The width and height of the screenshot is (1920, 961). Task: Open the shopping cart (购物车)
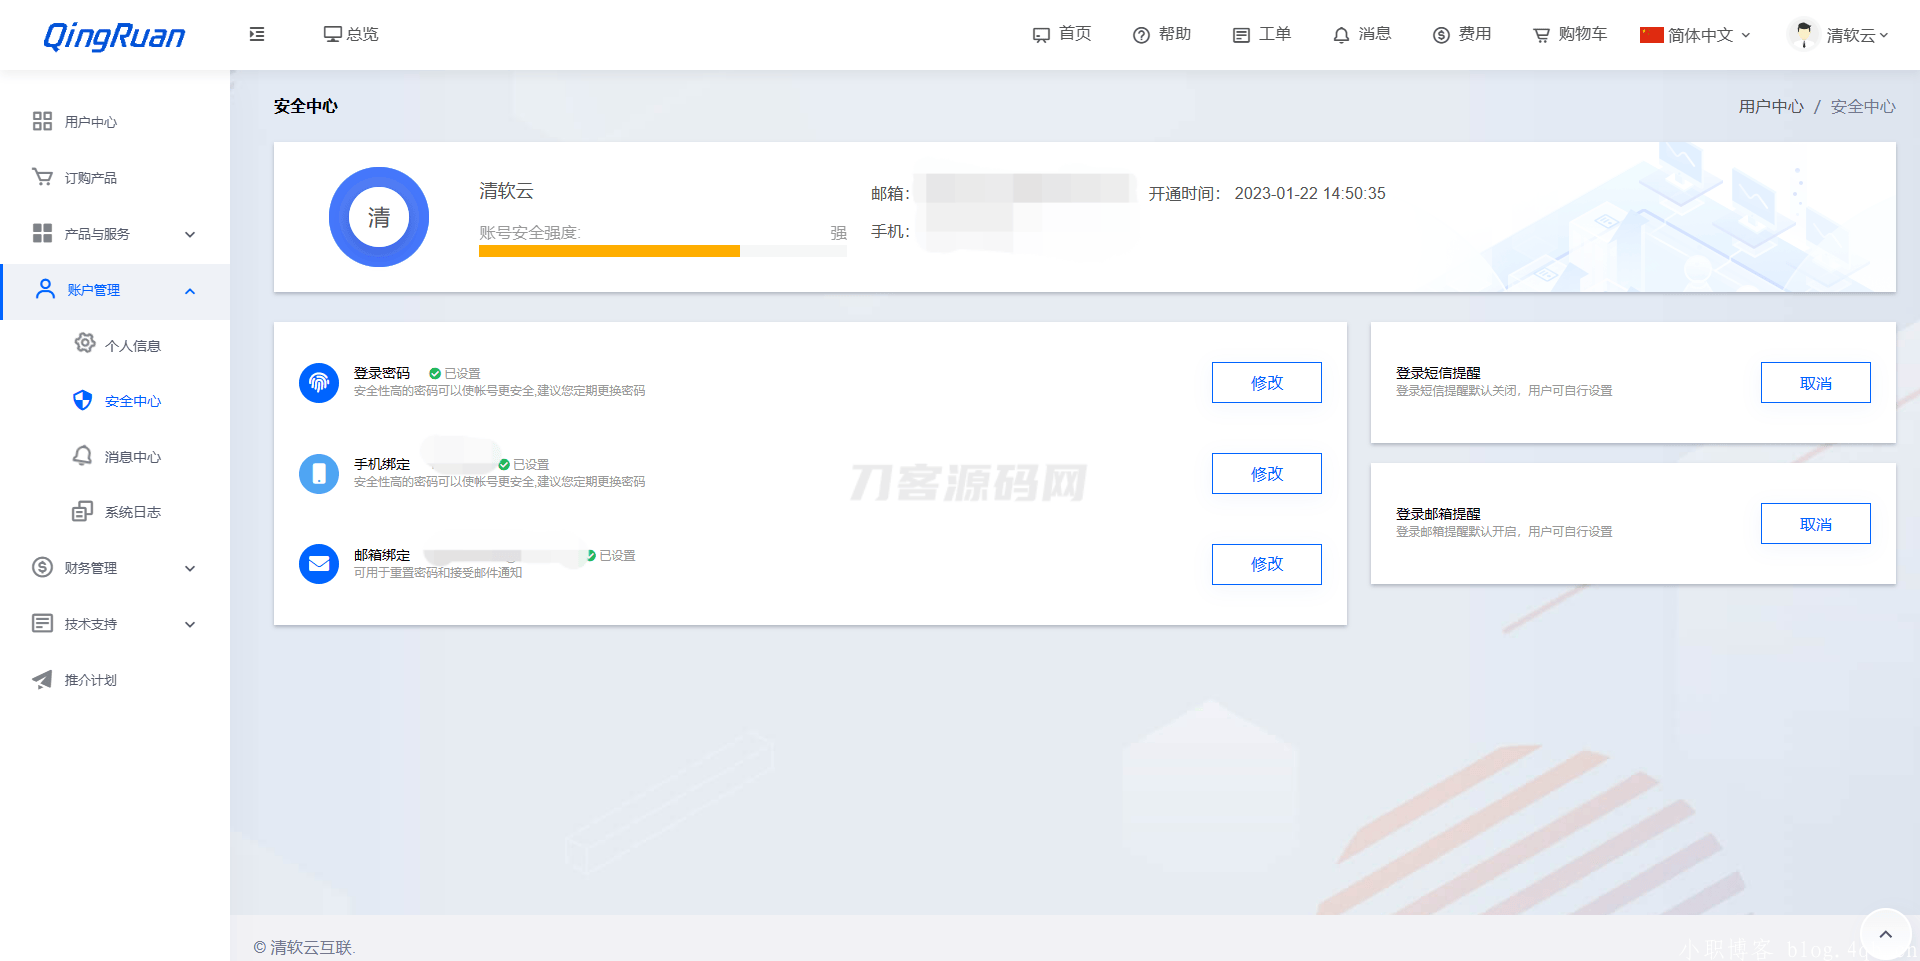[1570, 34]
